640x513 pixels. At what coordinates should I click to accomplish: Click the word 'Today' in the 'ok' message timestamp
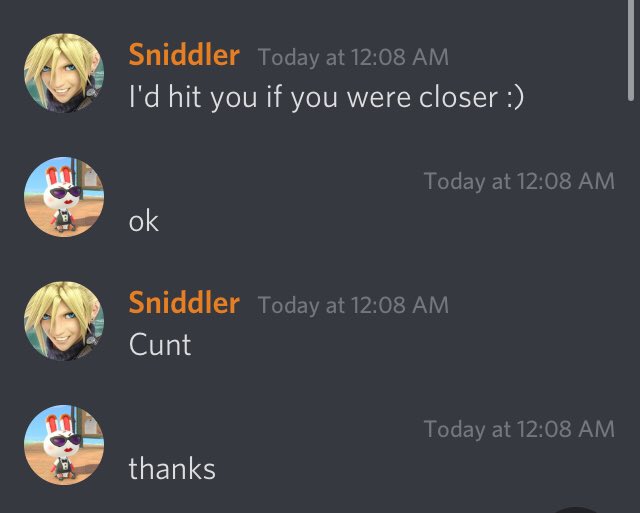[x=454, y=182]
